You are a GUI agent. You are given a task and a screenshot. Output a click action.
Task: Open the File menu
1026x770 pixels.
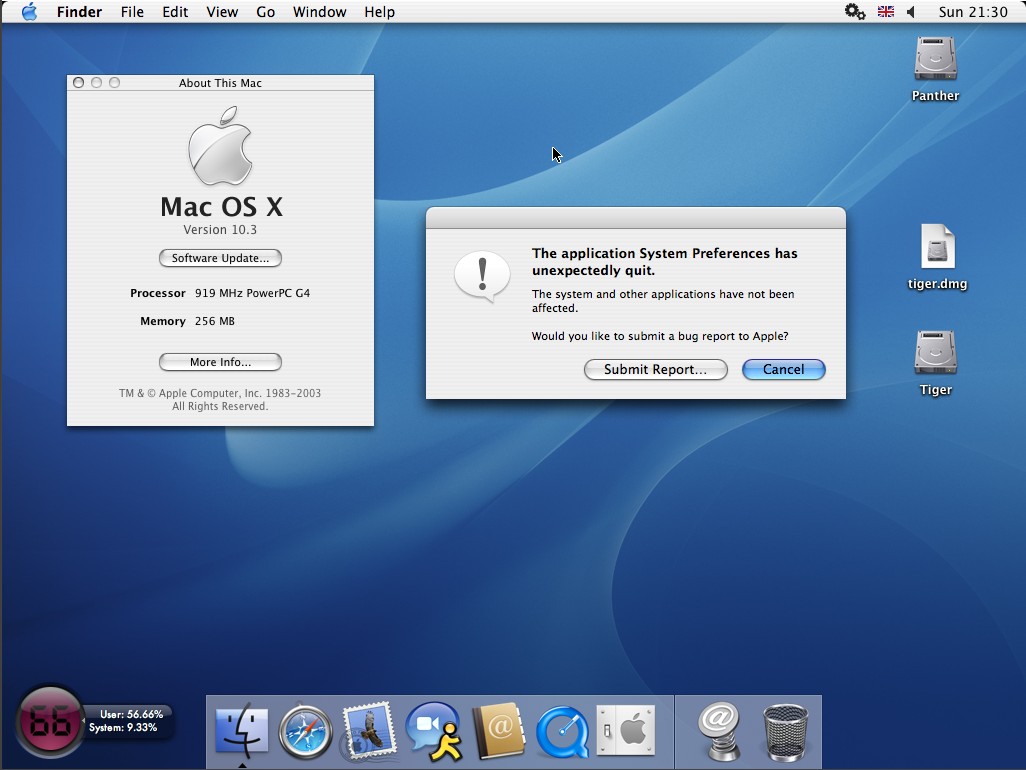132,12
